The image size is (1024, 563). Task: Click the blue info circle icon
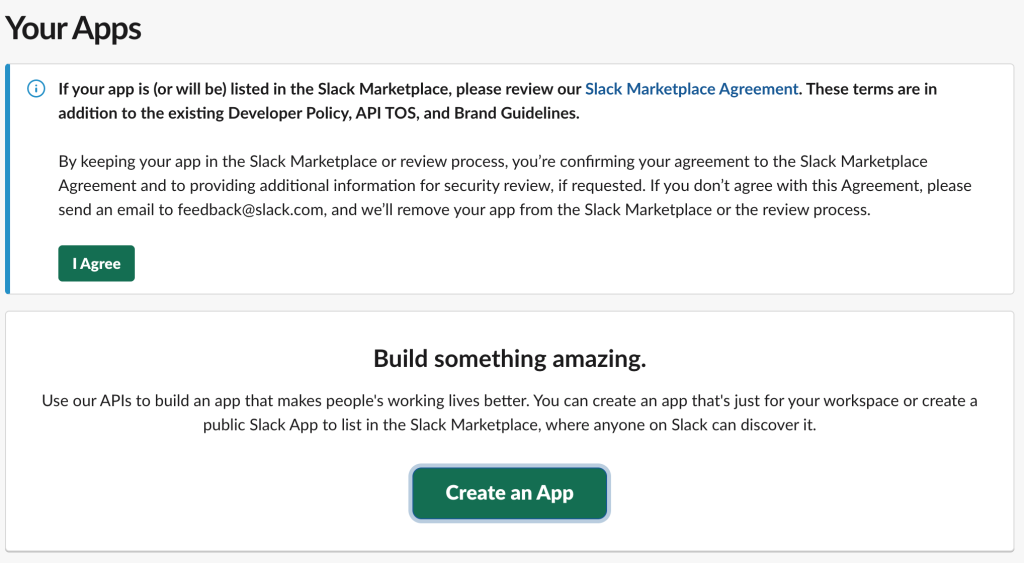(x=36, y=88)
